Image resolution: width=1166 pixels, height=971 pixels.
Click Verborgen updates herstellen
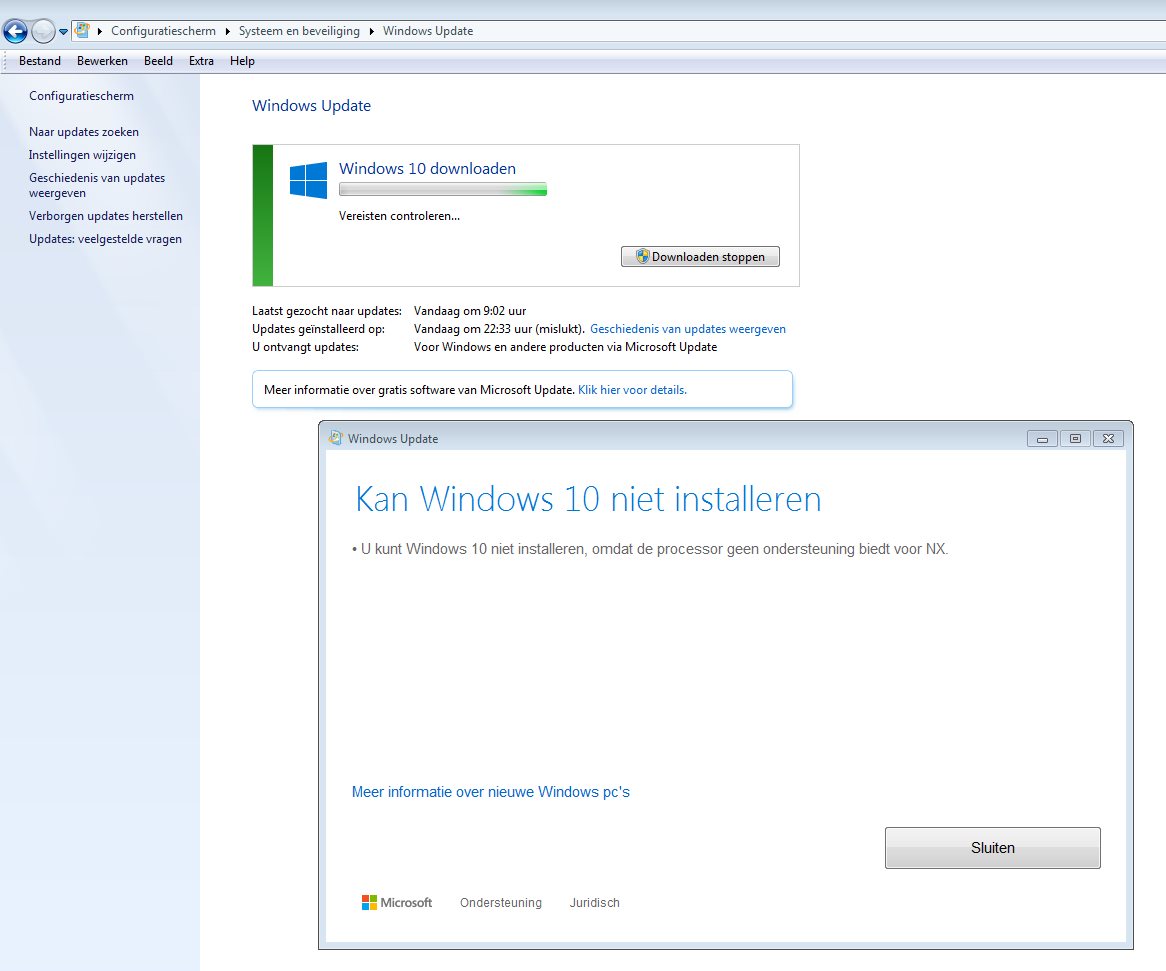tap(106, 216)
